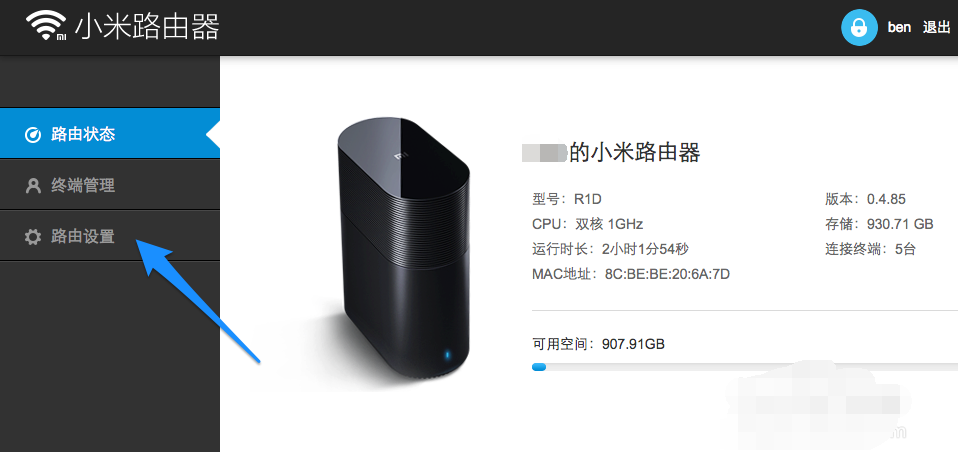Image resolution: width=958 pixels, height=452 pixels.
Task: Open the 路由设置 menu item
Action: point(110,236)
